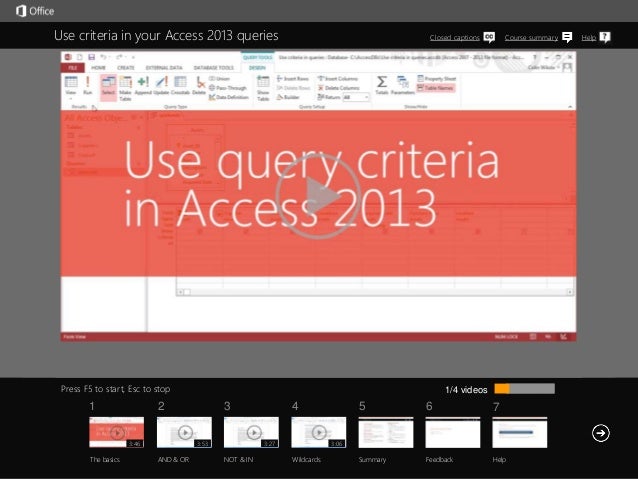Switch to DATABASE TOOLS ribbon tab
The image size is (638, 479).
pos(214,68)
